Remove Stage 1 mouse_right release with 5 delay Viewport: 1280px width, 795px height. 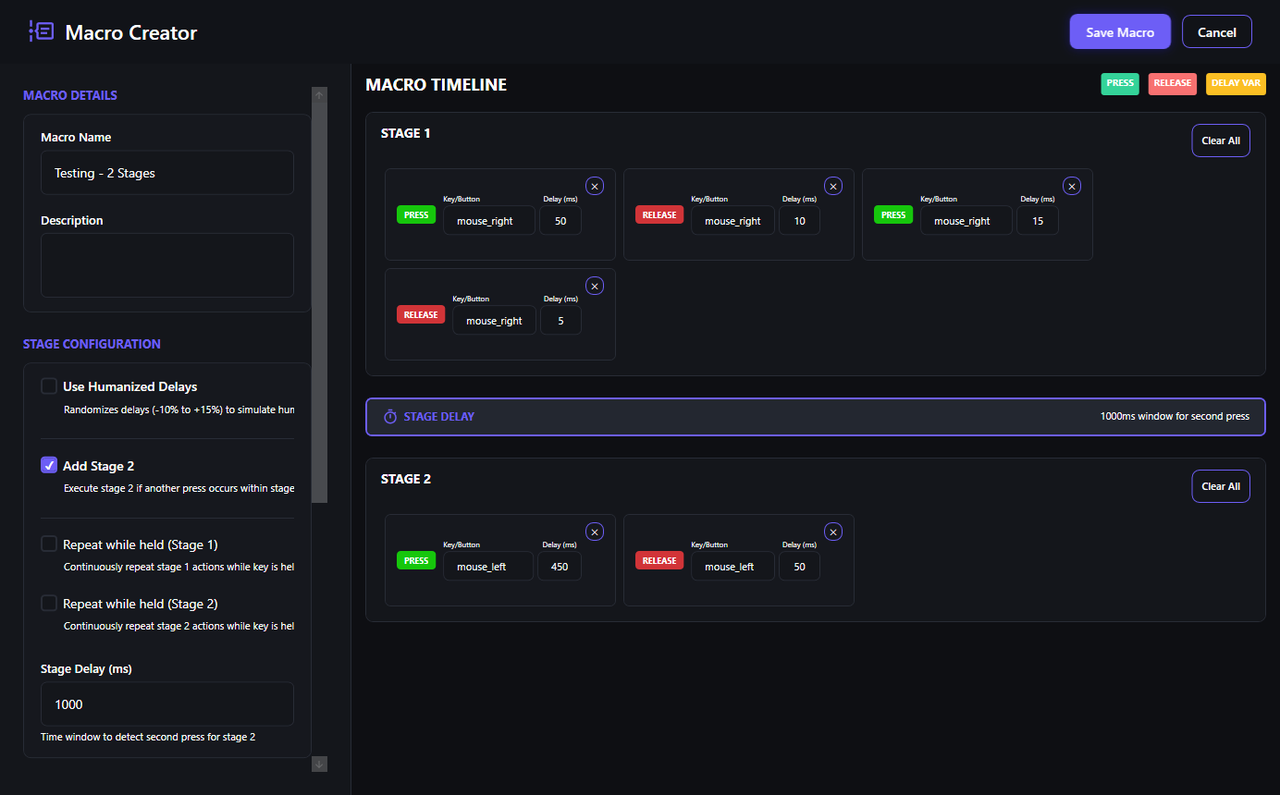[594, 286]
